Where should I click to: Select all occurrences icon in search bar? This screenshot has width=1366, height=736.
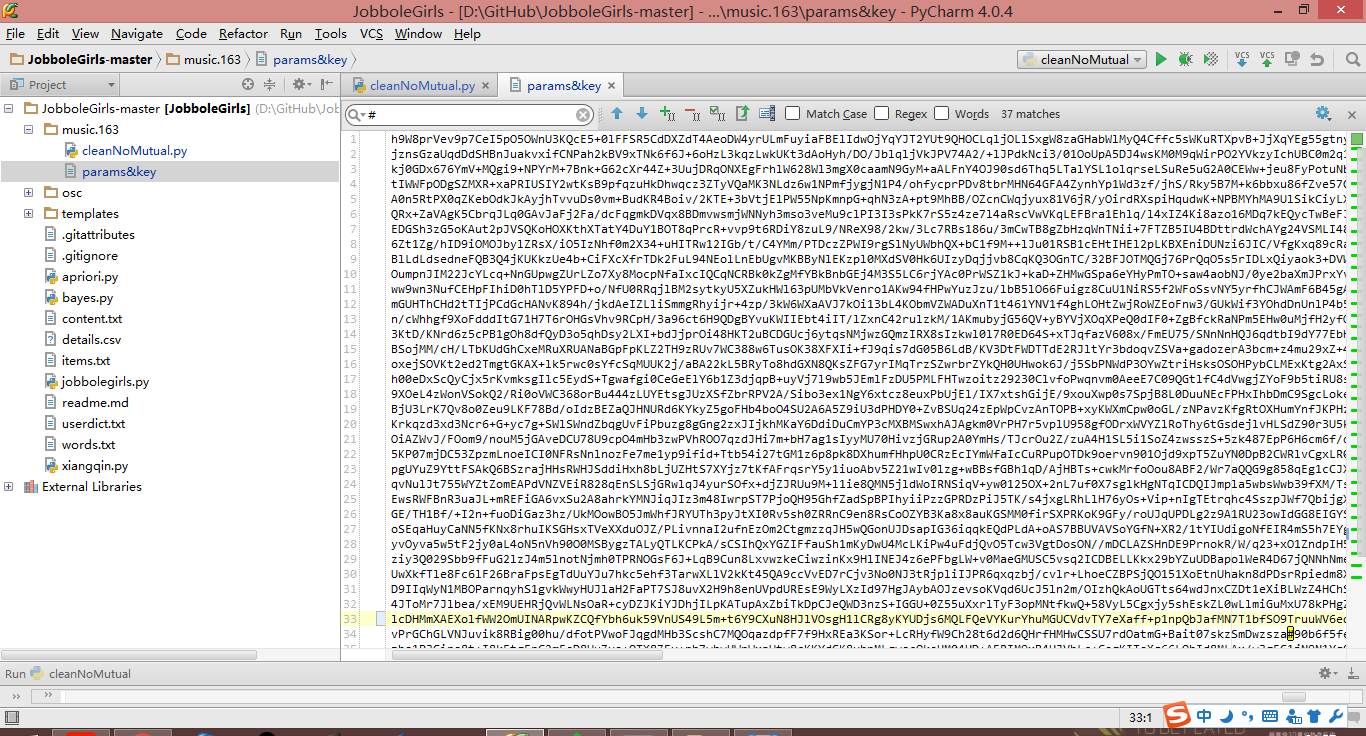(717, 114)
